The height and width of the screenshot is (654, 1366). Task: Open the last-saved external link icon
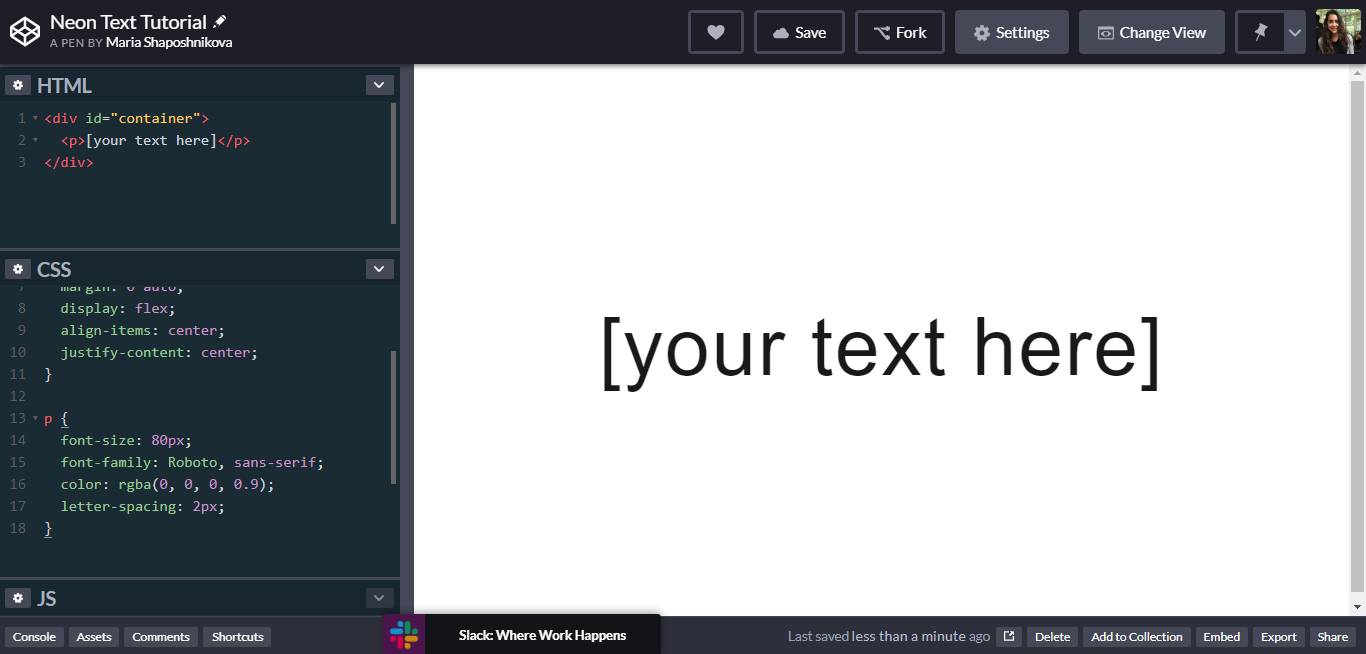click(1008, 636)
